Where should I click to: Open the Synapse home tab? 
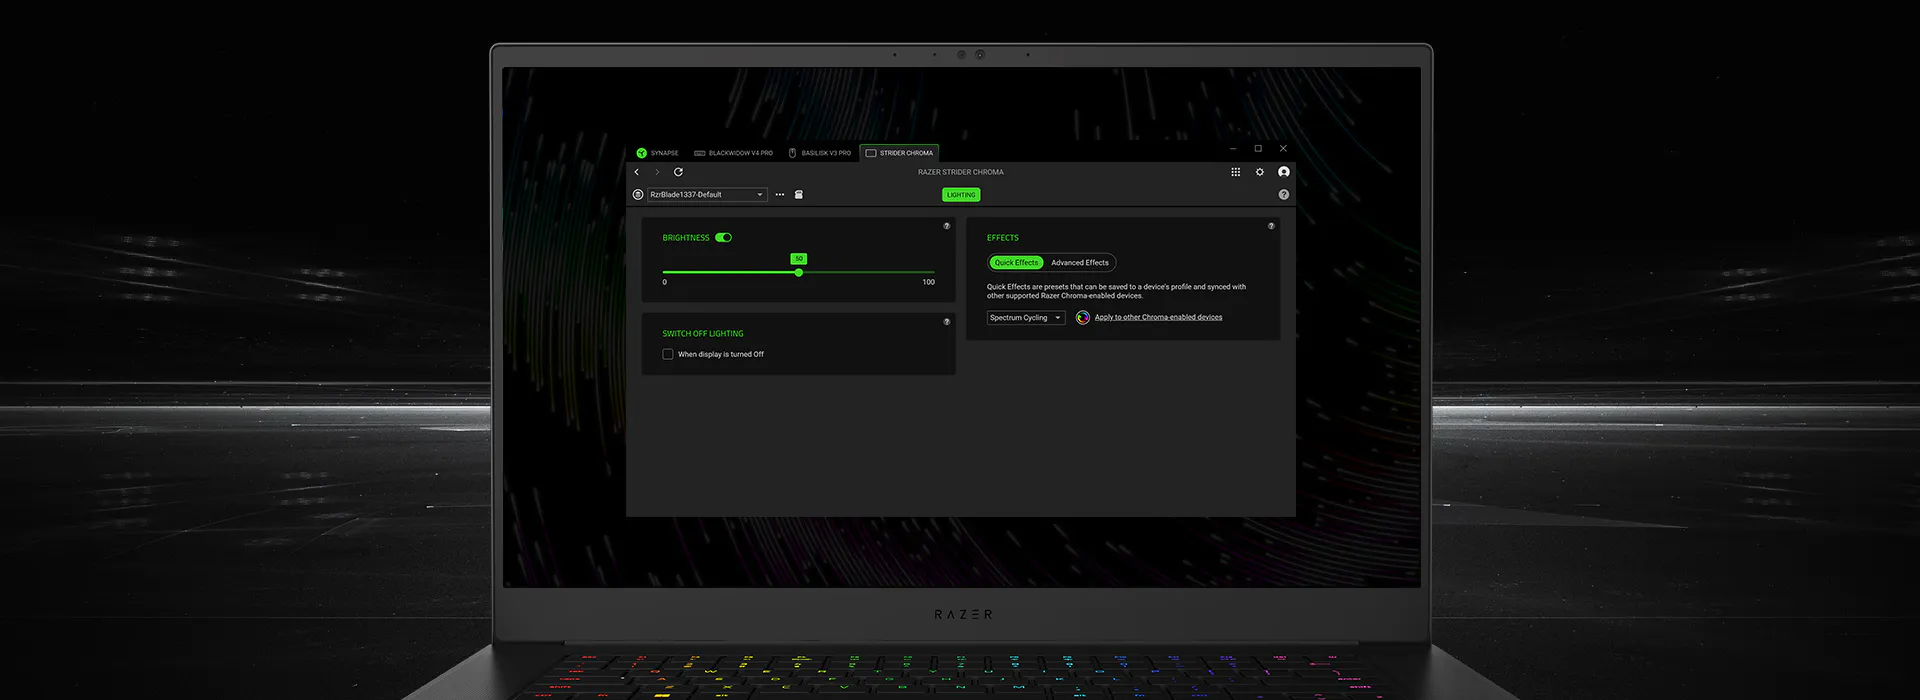click(657, 153)
